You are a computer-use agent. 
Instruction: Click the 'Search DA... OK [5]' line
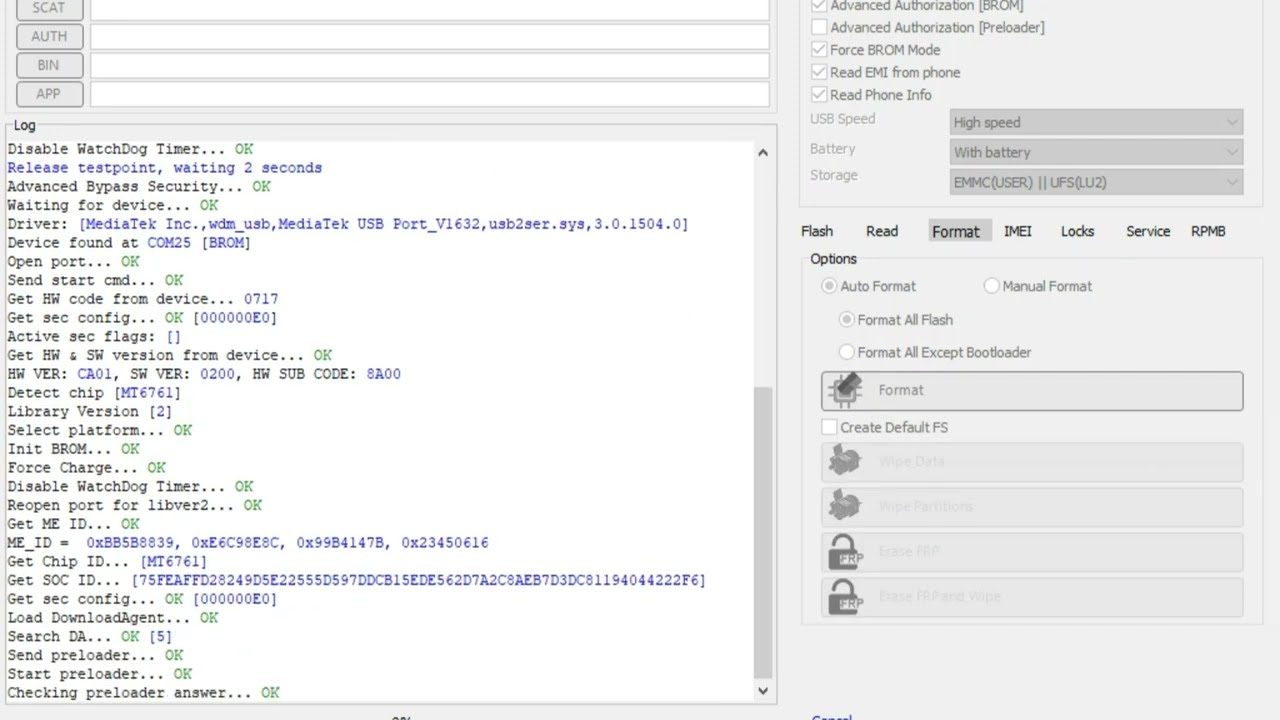(x=89, y=637)
